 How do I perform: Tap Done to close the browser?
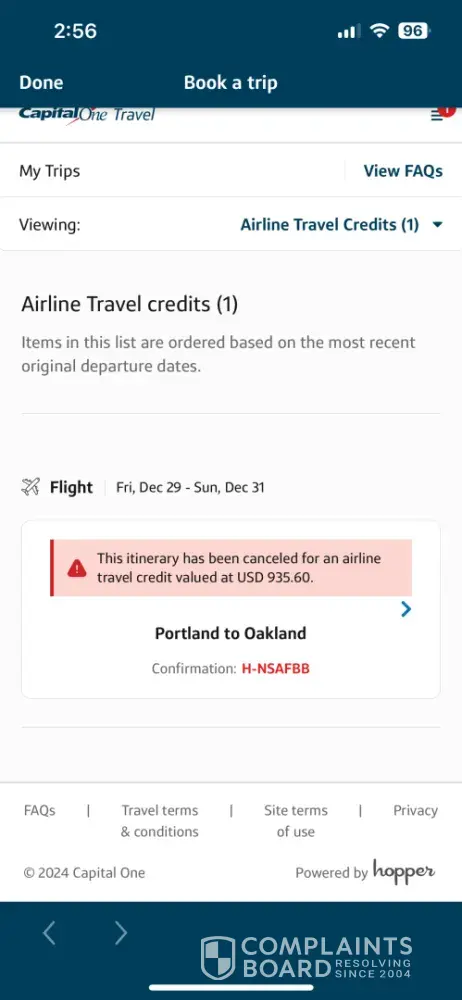tap(41, 83)
